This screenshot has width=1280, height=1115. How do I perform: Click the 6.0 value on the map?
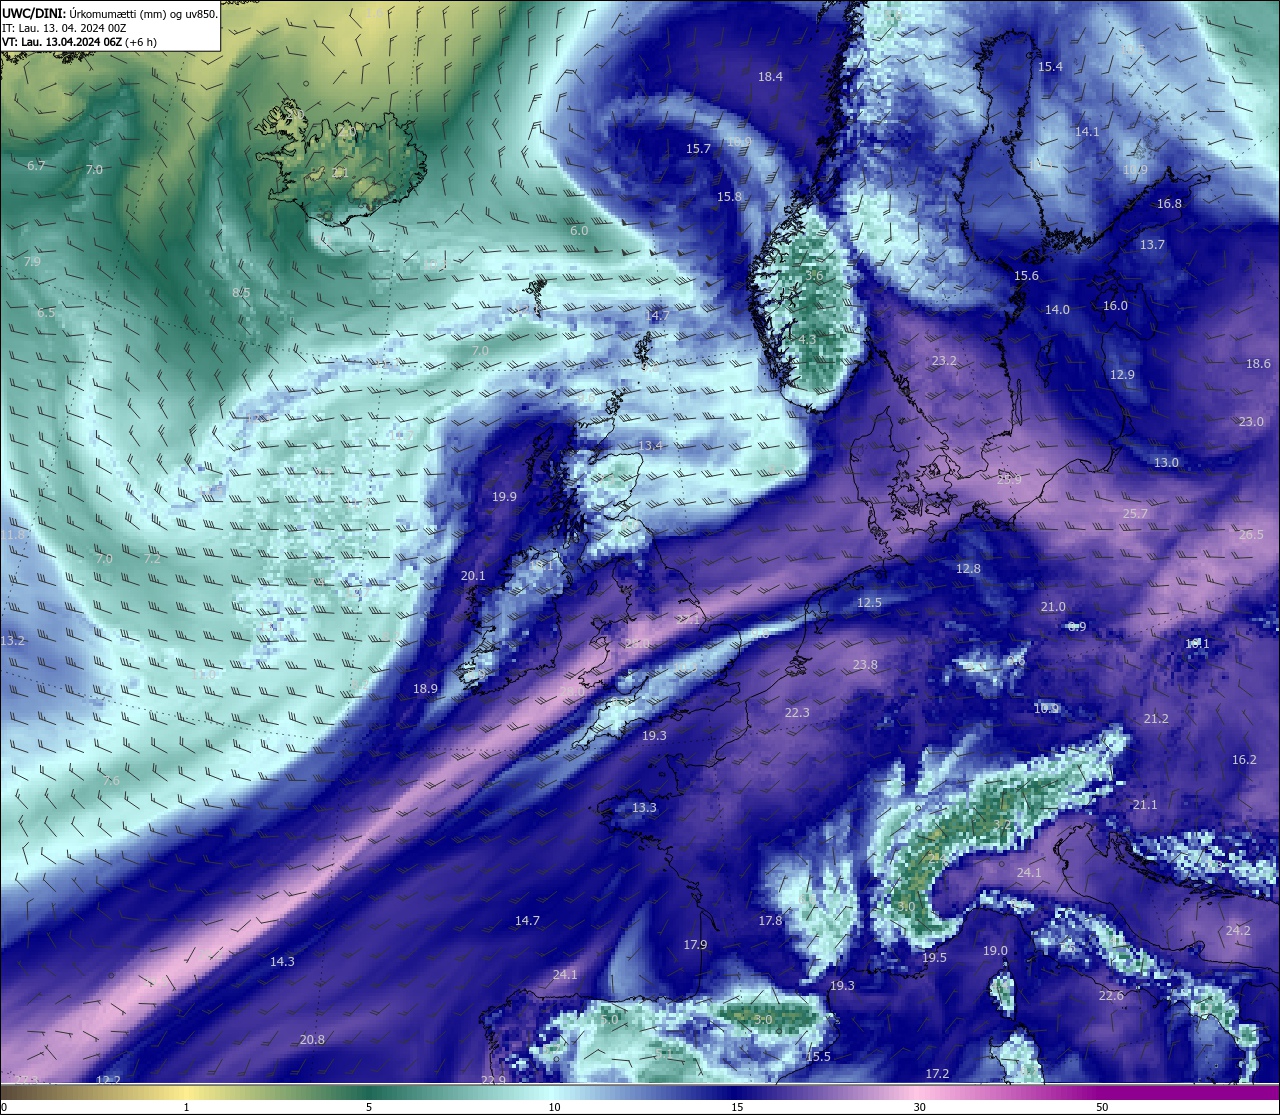click(x=579, y=231)
